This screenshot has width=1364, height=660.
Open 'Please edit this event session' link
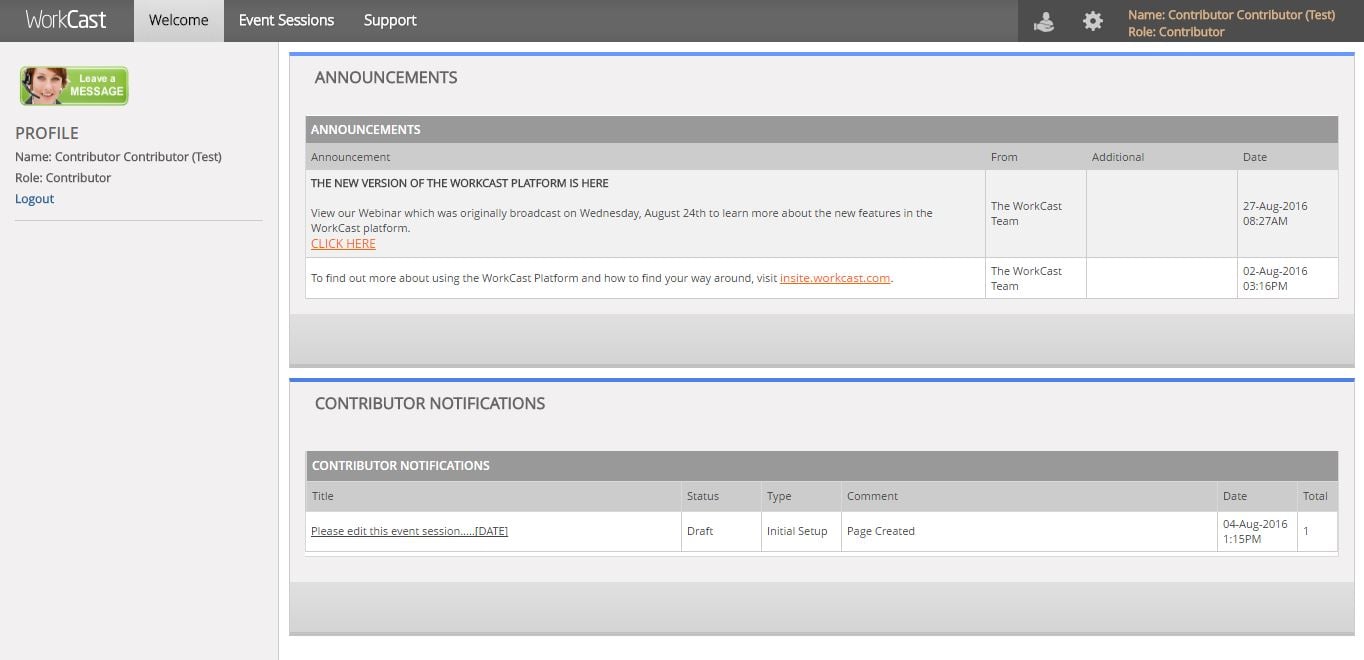tap(409, 531)
